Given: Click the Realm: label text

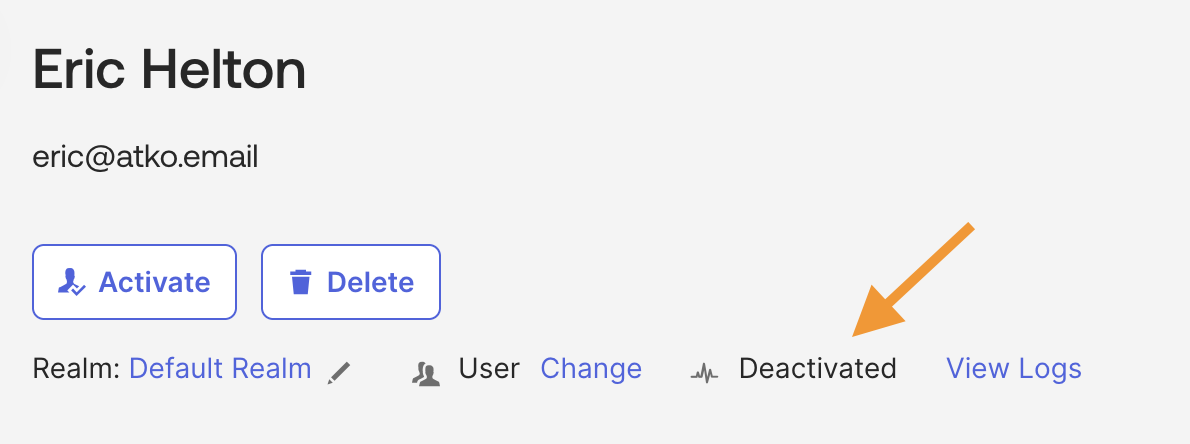Looking at the screenshot, I should click(x=76, y=369).
